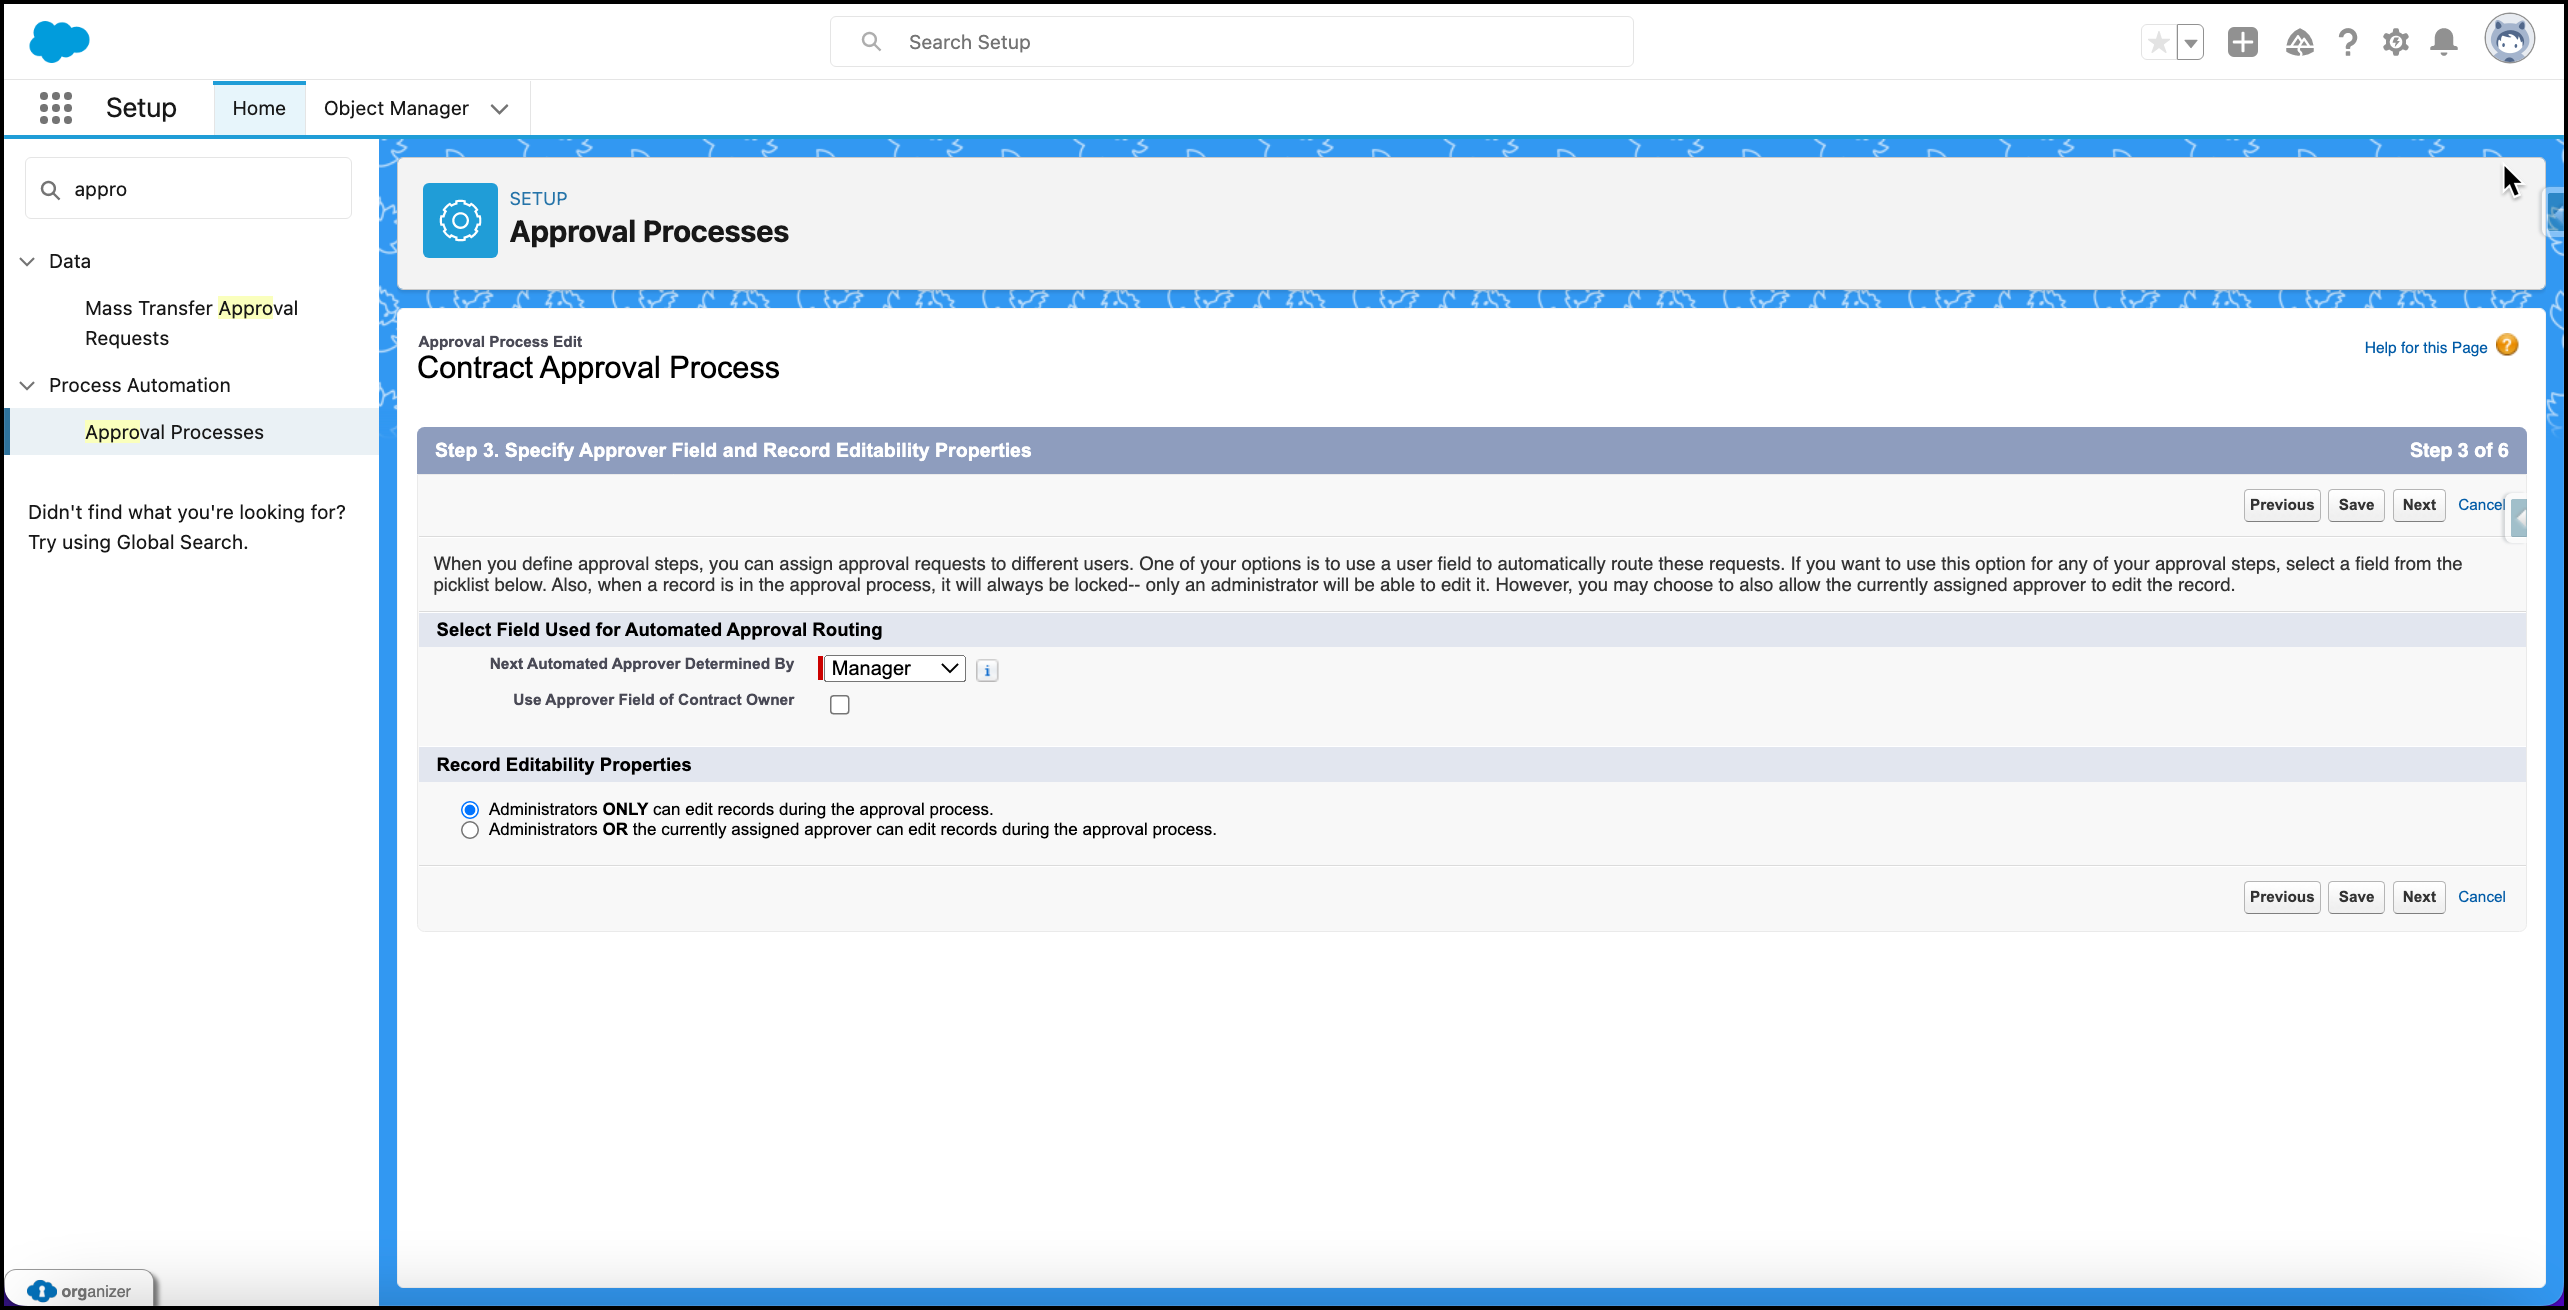
Task: Click the info icon beside Manager picklist
Action: pos(987,670)
